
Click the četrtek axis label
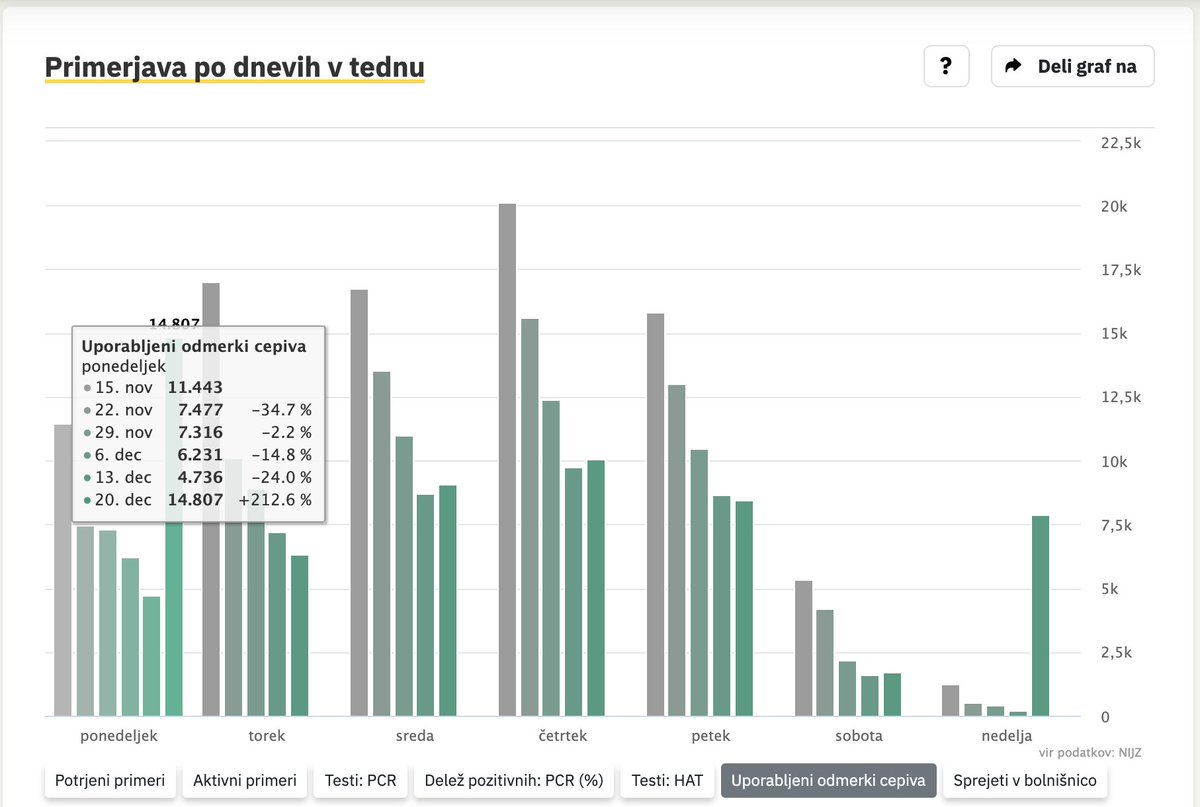click(563, 736)
